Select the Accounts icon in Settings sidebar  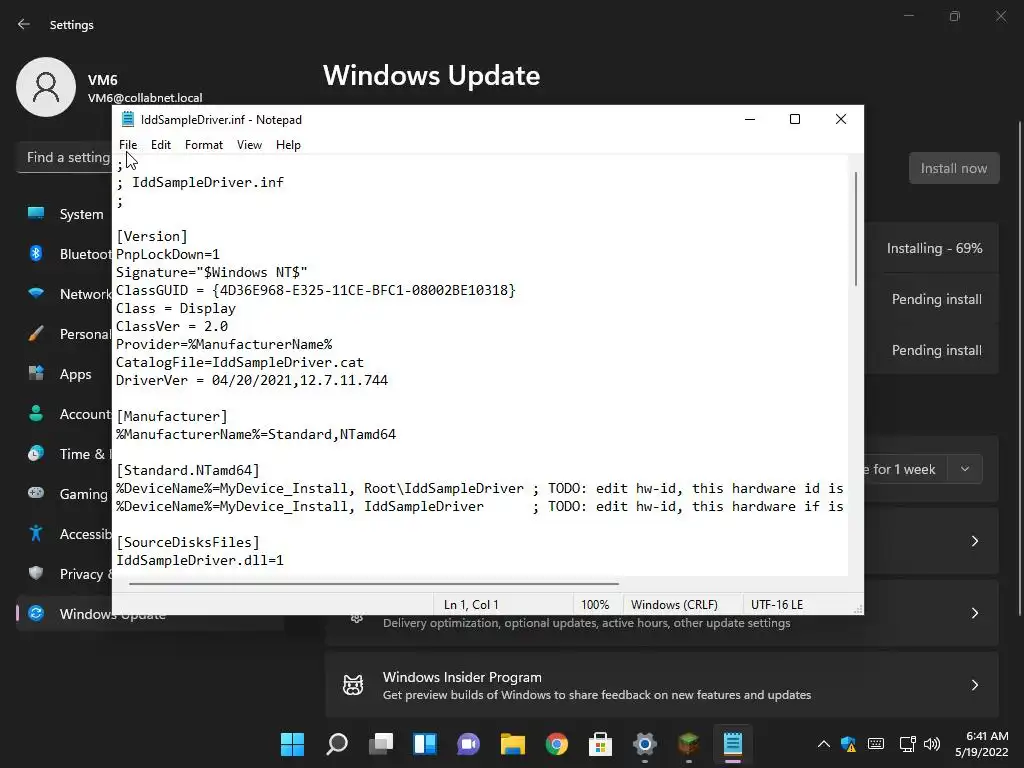[x=36, y=413]
